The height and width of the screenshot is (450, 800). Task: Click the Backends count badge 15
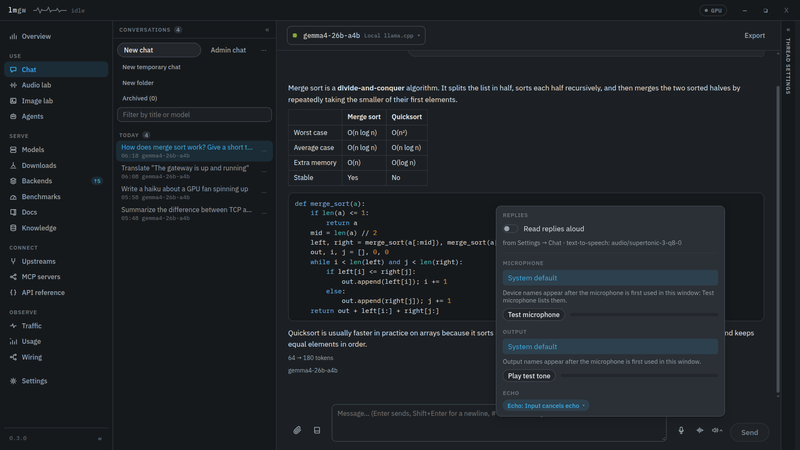[96, 181]
